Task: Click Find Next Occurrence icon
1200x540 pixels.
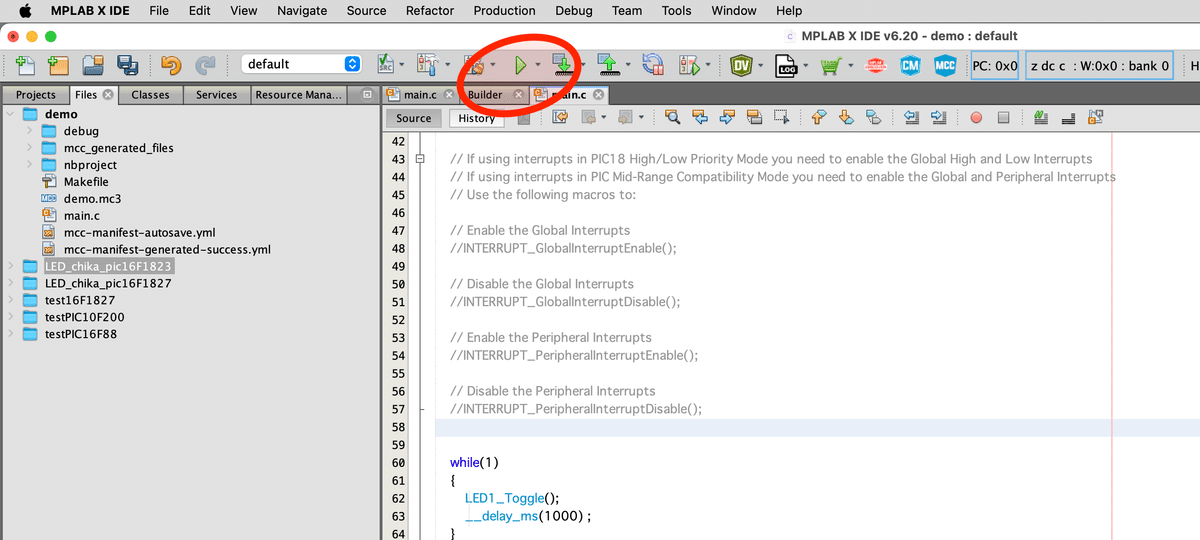Action: (x=727, y=118)
